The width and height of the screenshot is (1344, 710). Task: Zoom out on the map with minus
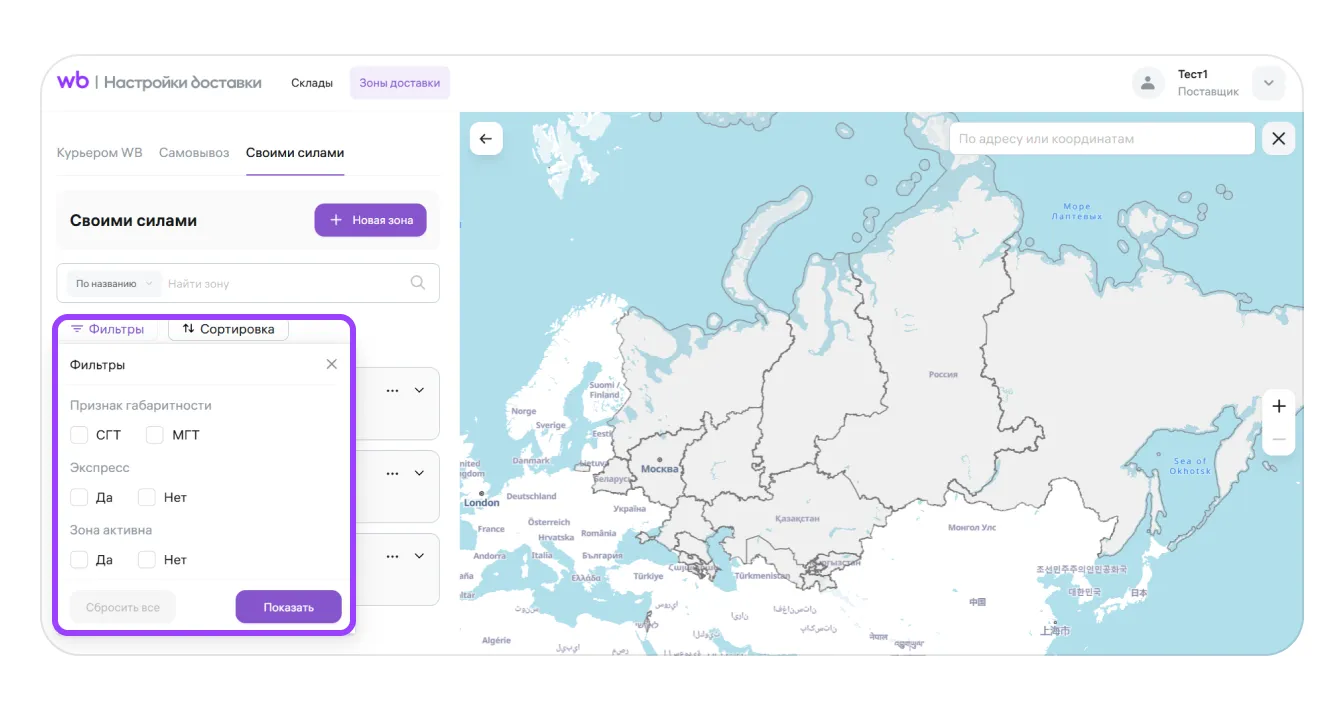[1278, 439]
